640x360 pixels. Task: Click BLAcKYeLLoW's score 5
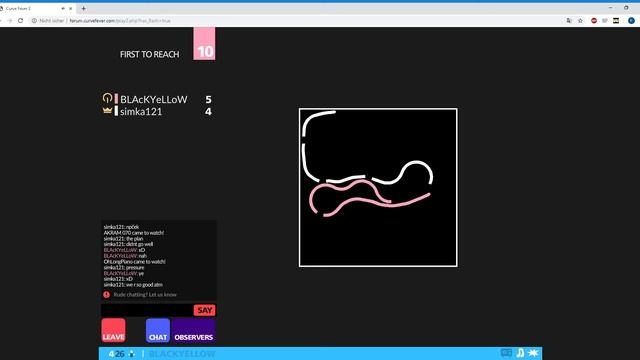209,99
